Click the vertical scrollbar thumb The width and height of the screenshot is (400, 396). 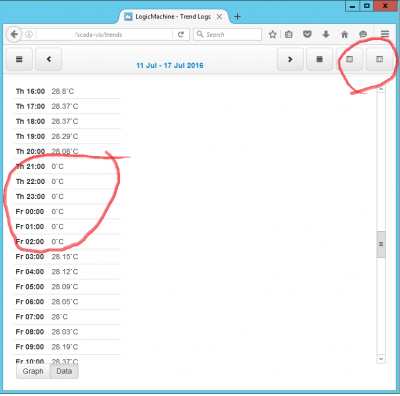pos(381,244)
